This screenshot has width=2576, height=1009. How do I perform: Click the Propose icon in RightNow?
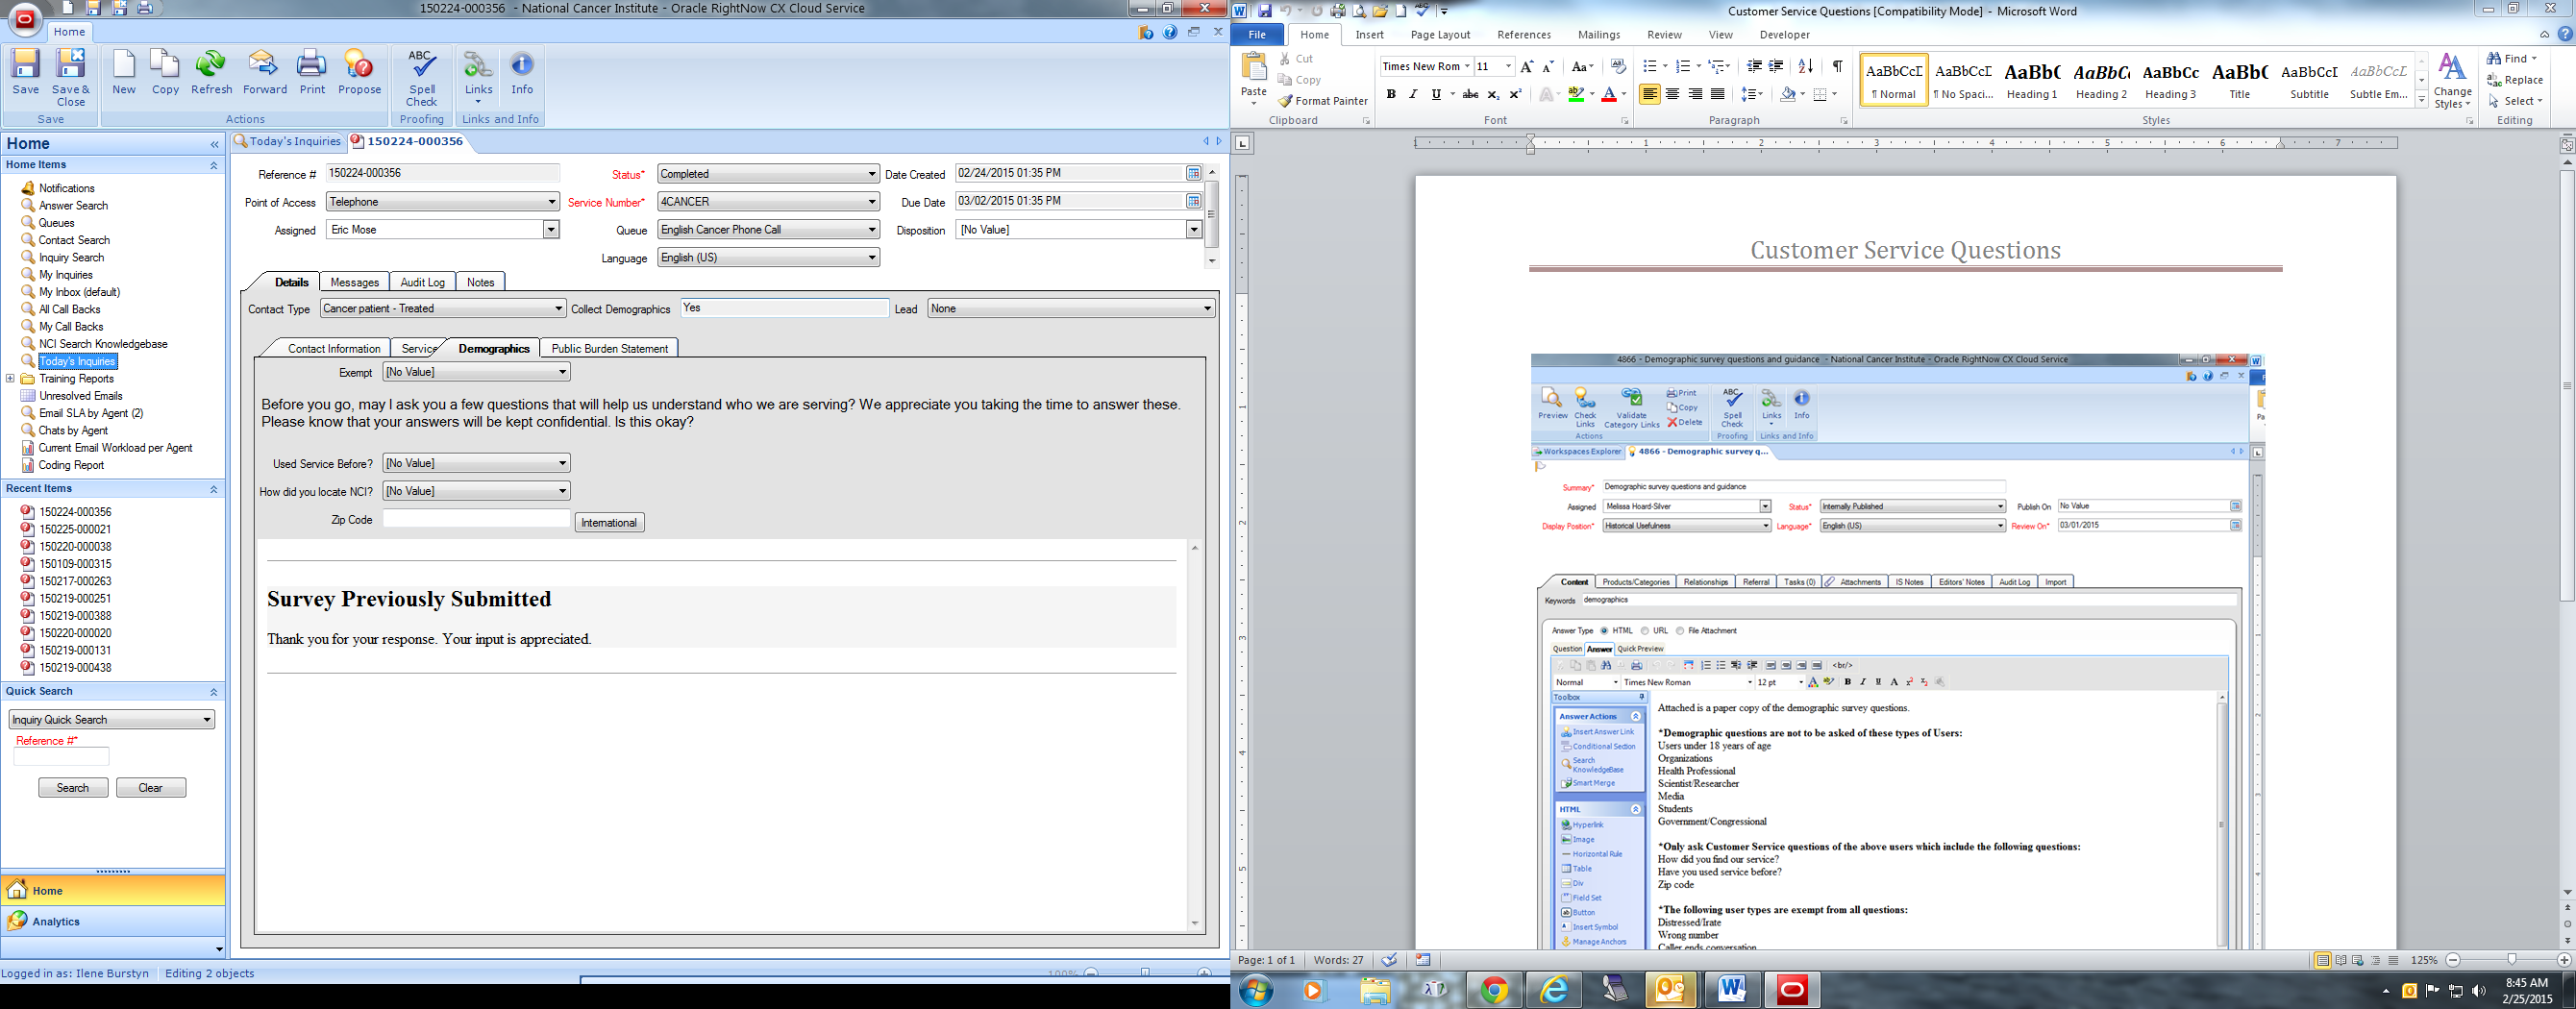[359, 72]
